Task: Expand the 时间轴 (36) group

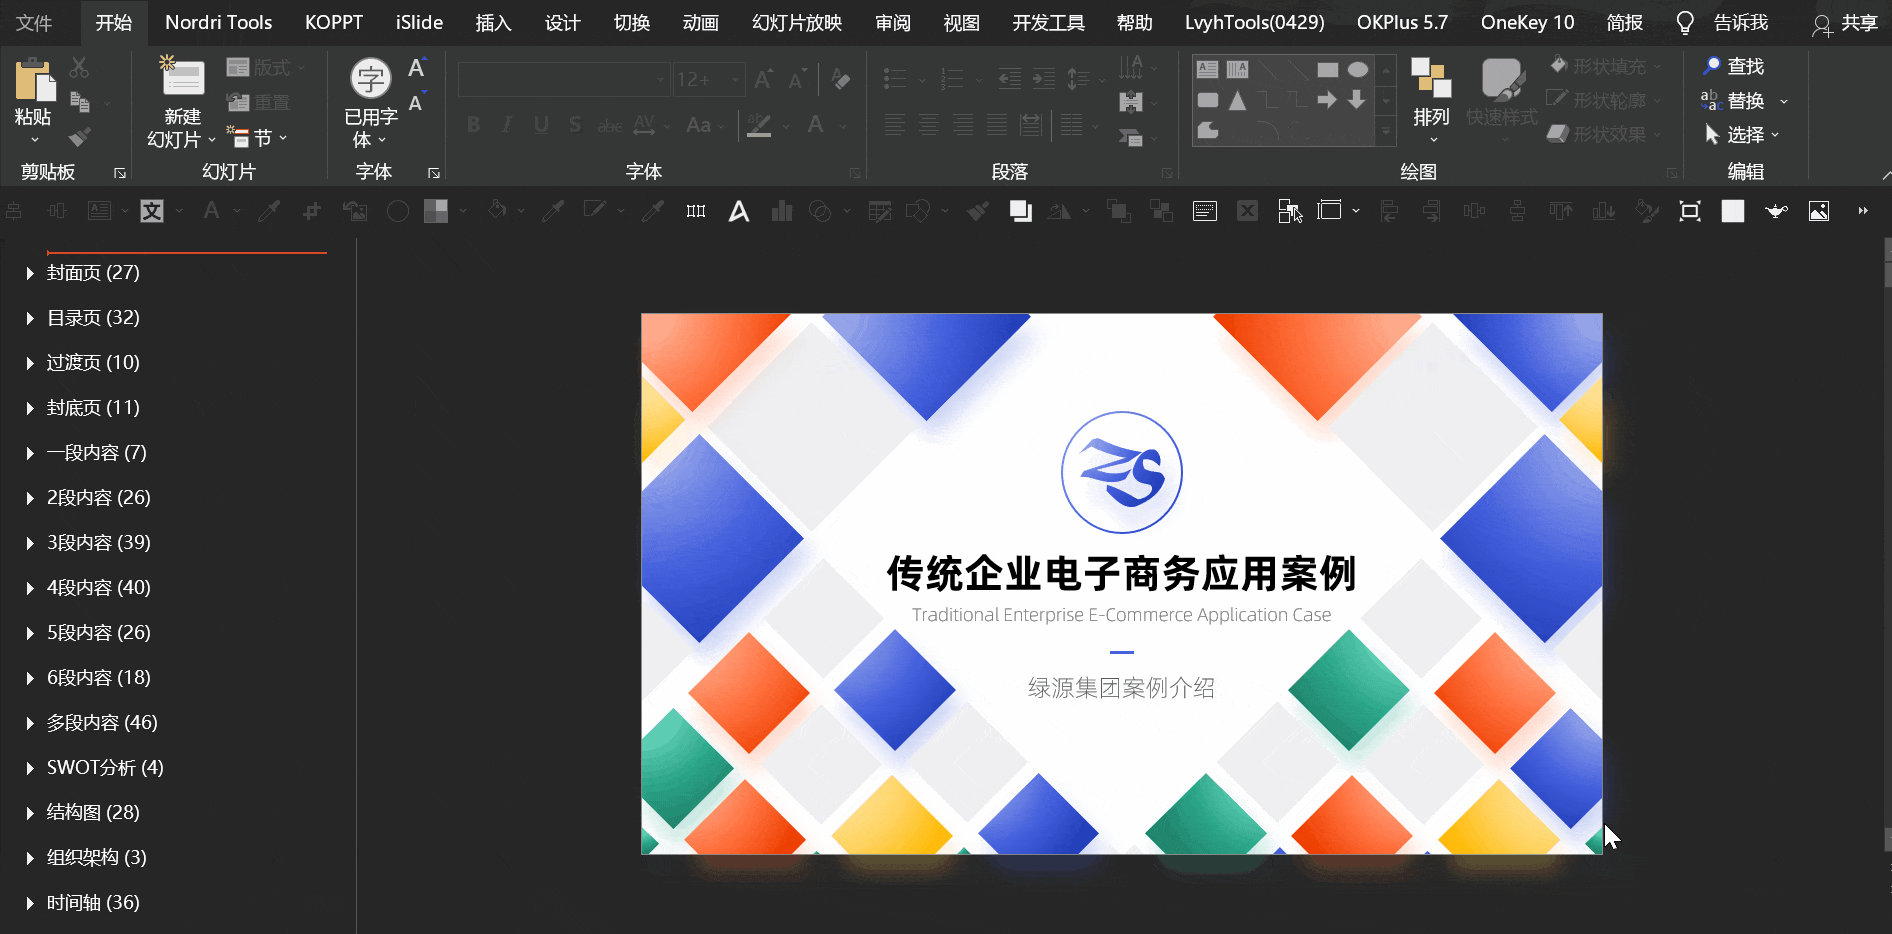Action: [30, 903]
